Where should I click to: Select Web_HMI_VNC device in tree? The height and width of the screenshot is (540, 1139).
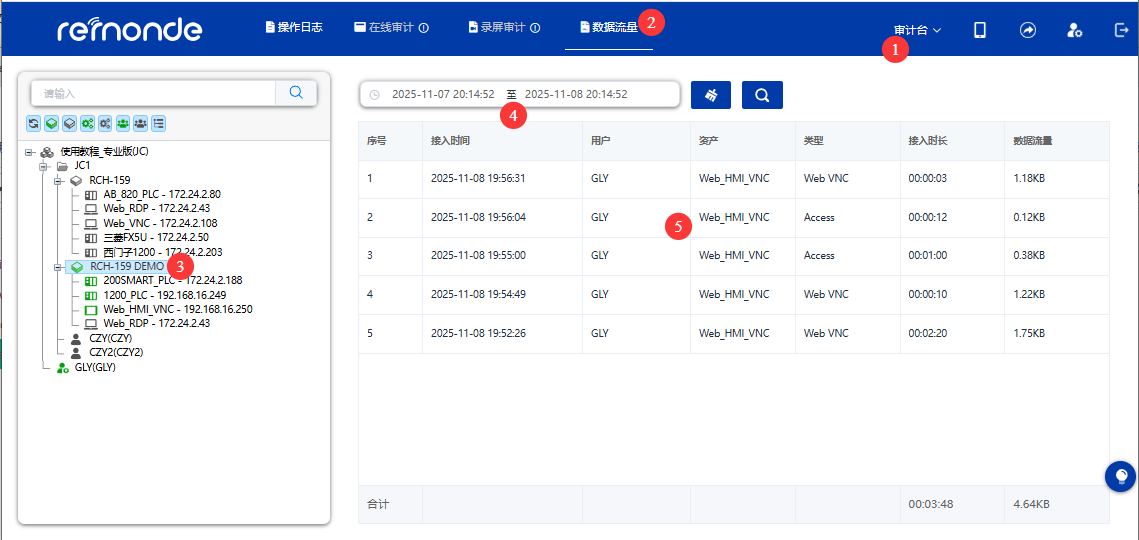pyautogui.click(x=176, y=310)
